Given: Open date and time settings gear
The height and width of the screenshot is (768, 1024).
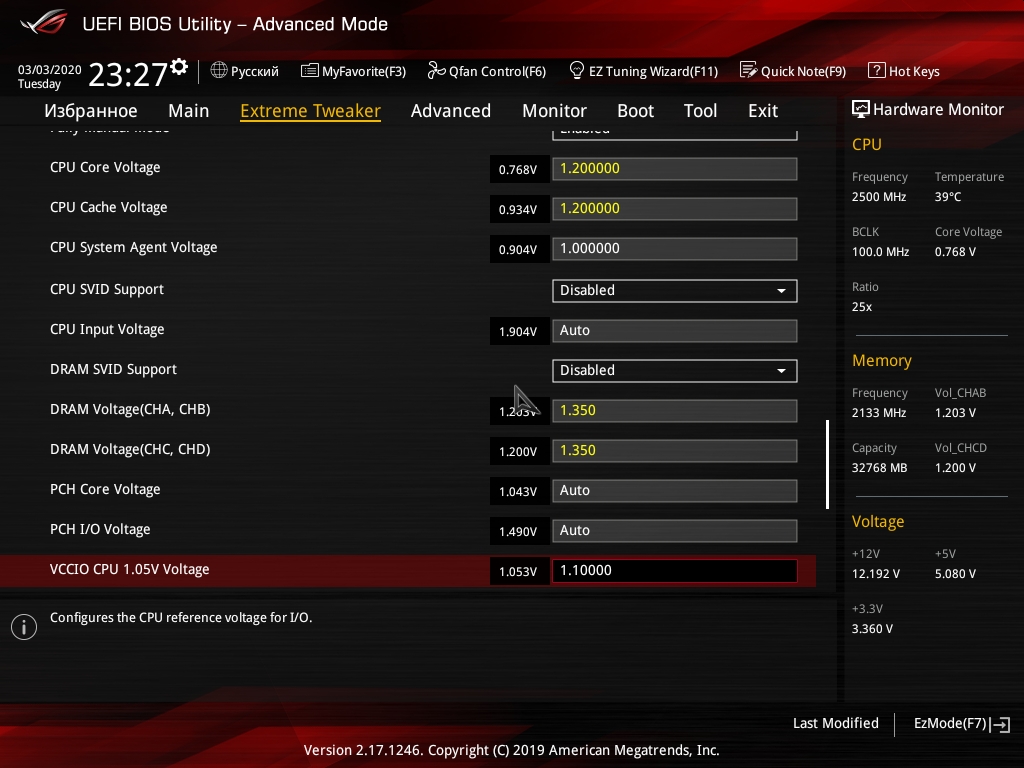Looking at the screenshot, I should [x=179, y=66].
